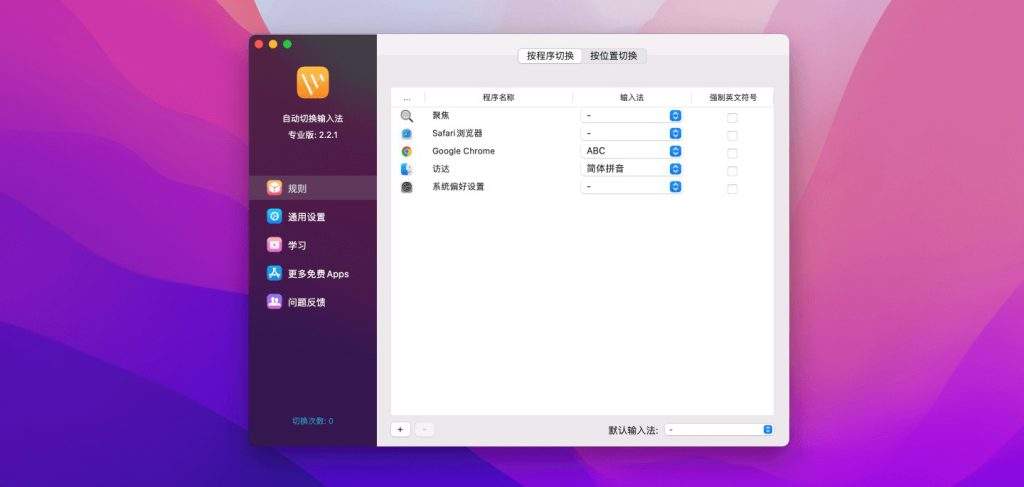The width and height of the screenshot is (1024, 487).
Task: Switch to 按位置切换 tab
Action: point(613,56)
